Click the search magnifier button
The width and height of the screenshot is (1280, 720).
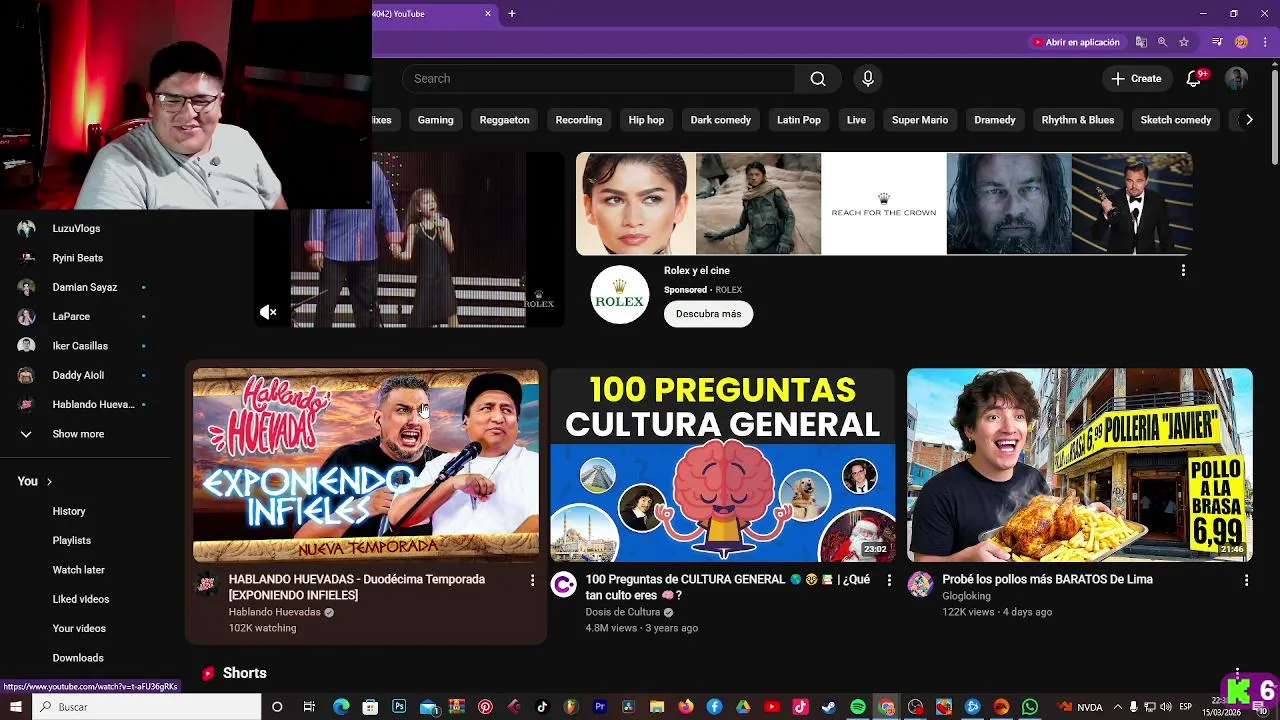click(818, 79)
